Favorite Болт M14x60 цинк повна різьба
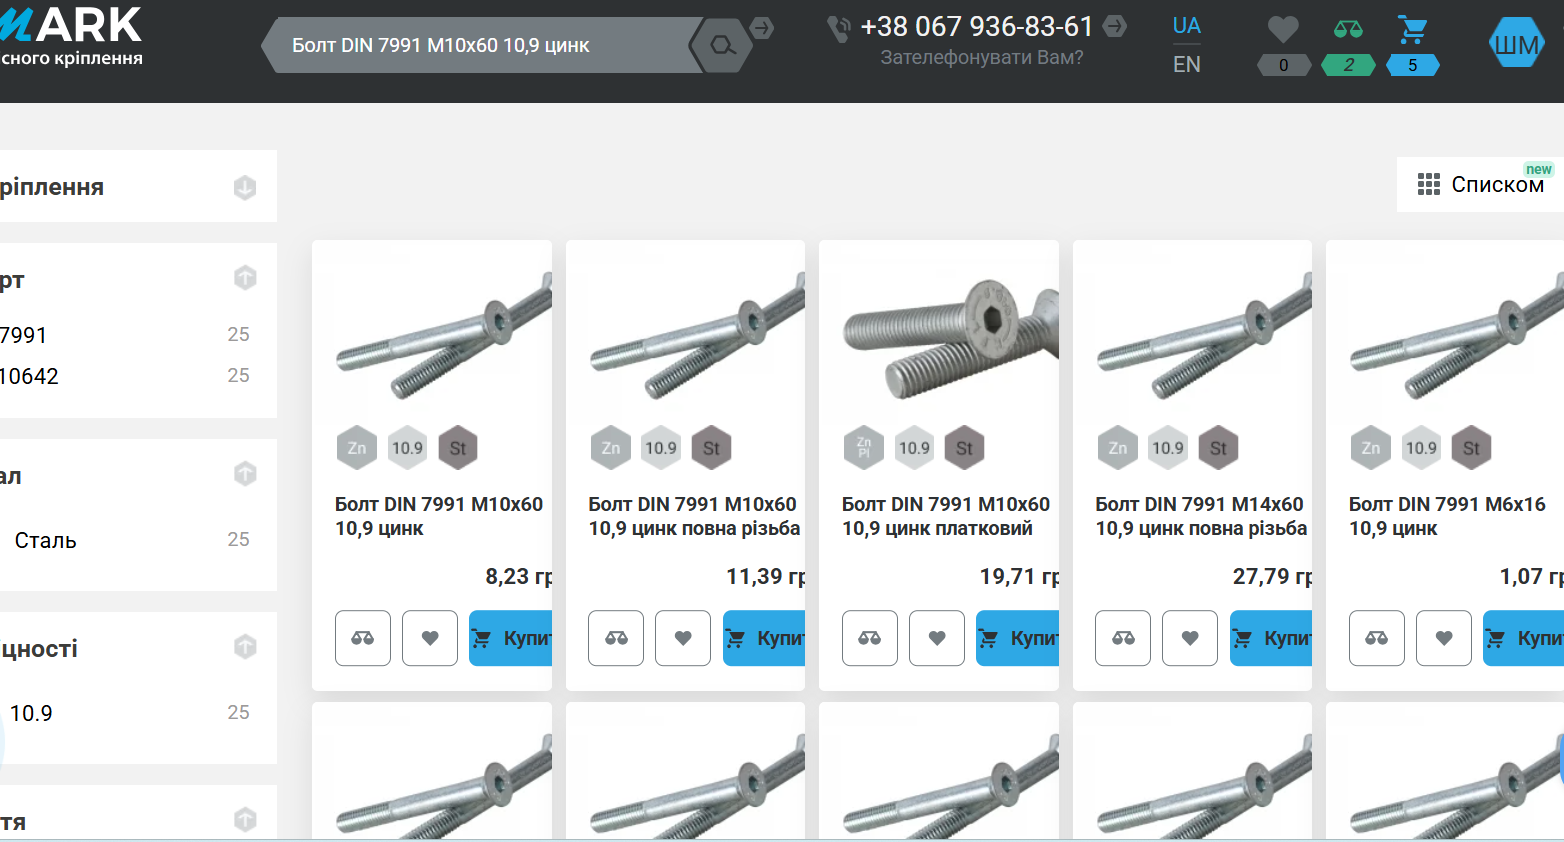1564x842 pixels. [x=1190, y=638]
